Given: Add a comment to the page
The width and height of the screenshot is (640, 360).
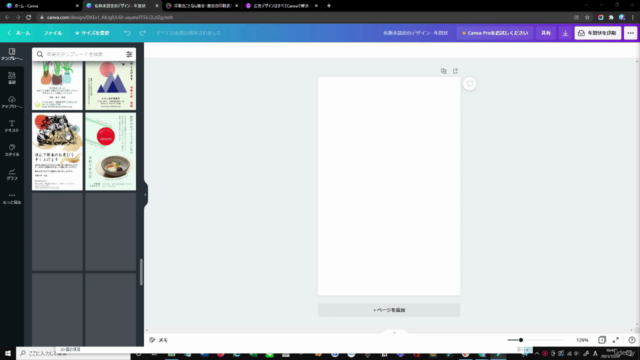Looking at the screenshot, I should (469, 84).
